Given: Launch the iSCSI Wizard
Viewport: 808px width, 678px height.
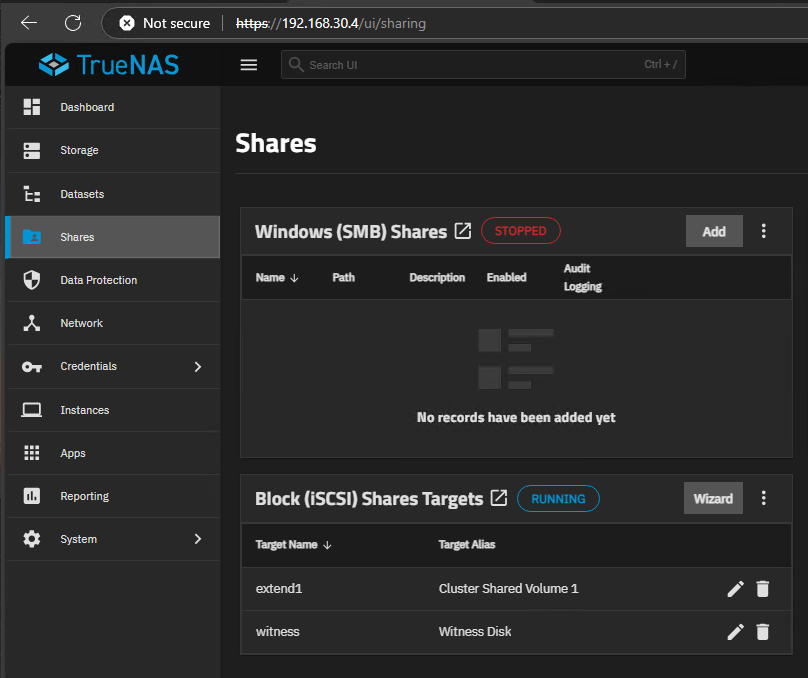Looking at the screenshot, I should 713,498.
